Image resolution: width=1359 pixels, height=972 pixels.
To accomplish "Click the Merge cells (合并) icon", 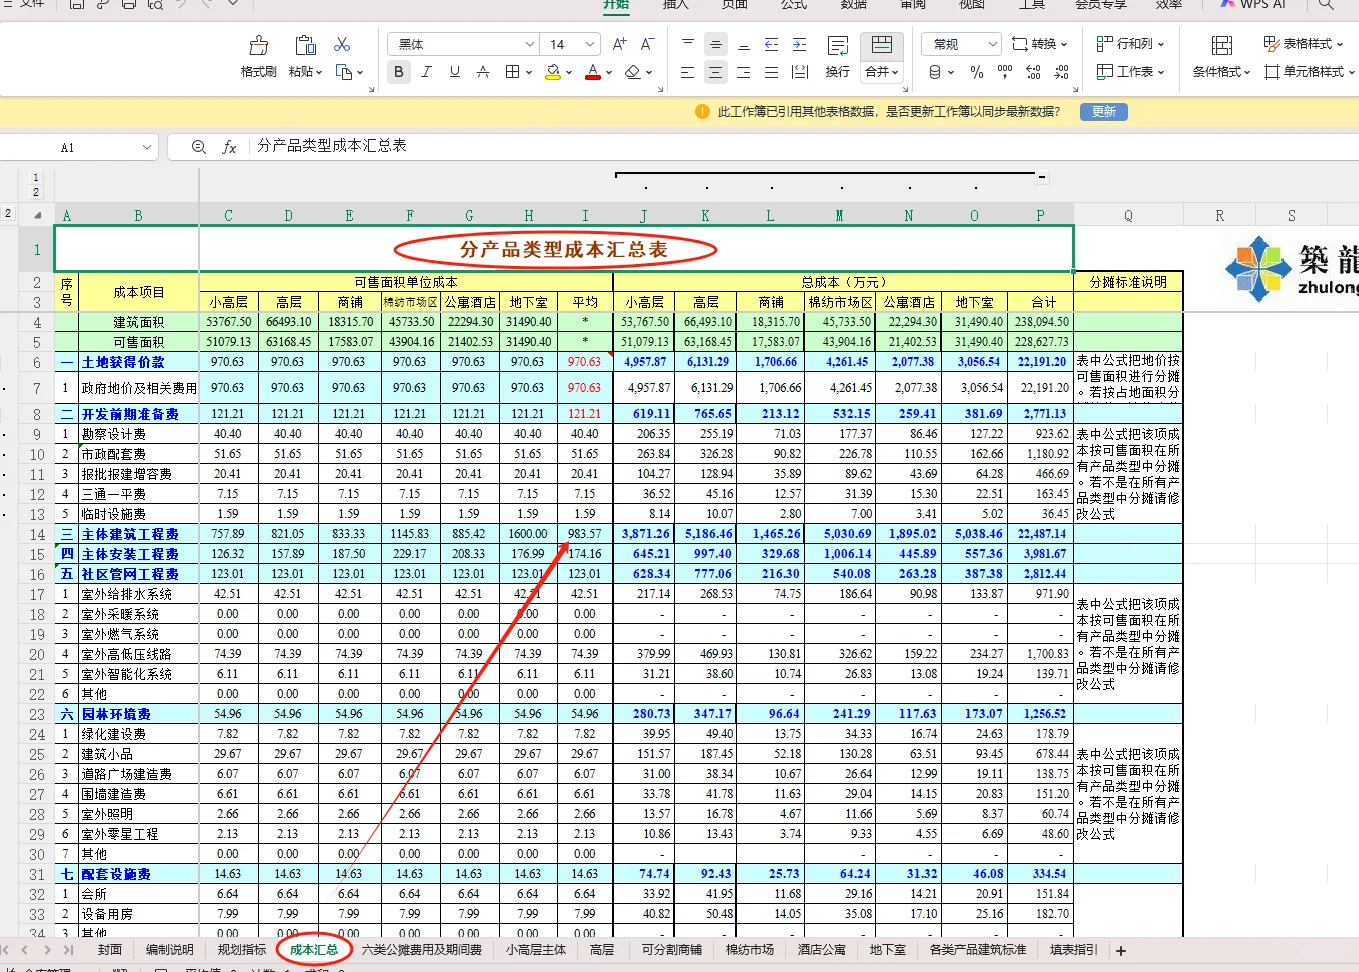I will pos(882,46).
